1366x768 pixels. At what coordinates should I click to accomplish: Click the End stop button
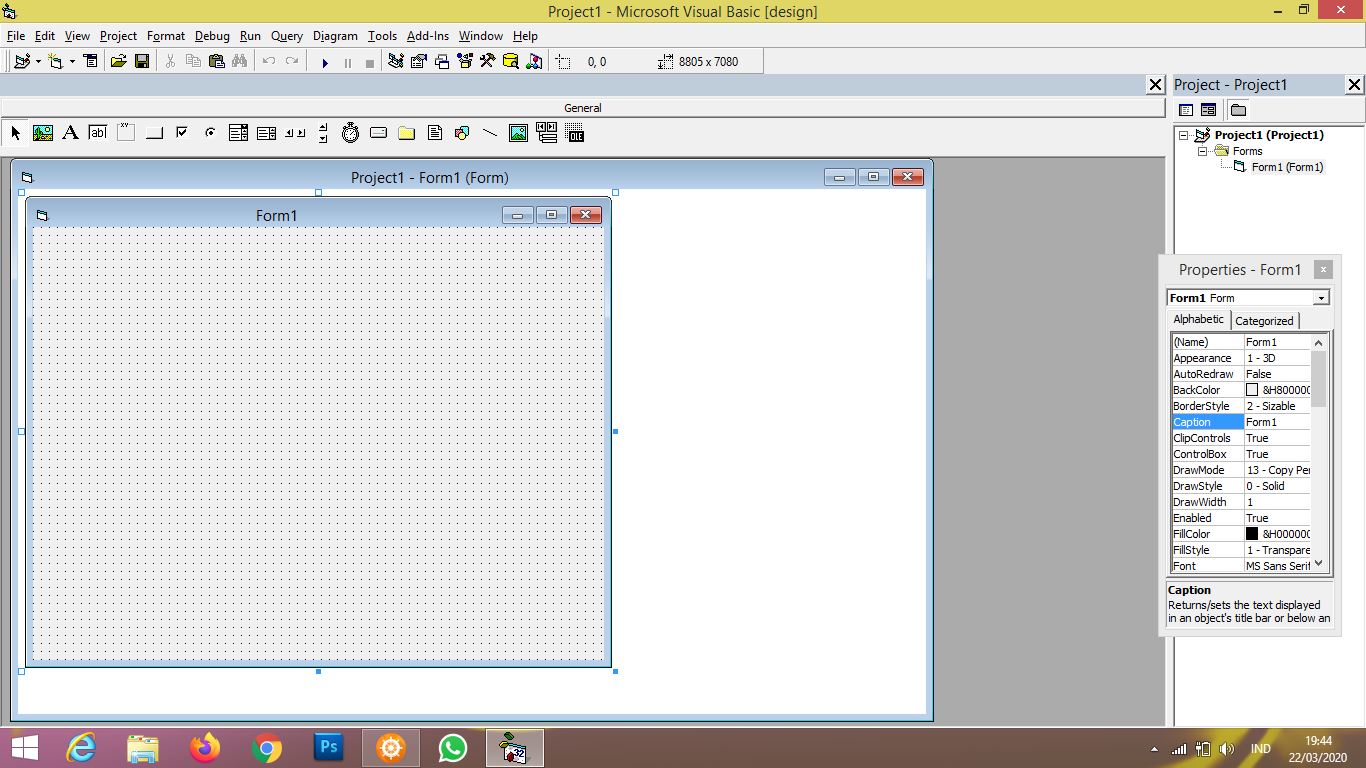[369, 62]
